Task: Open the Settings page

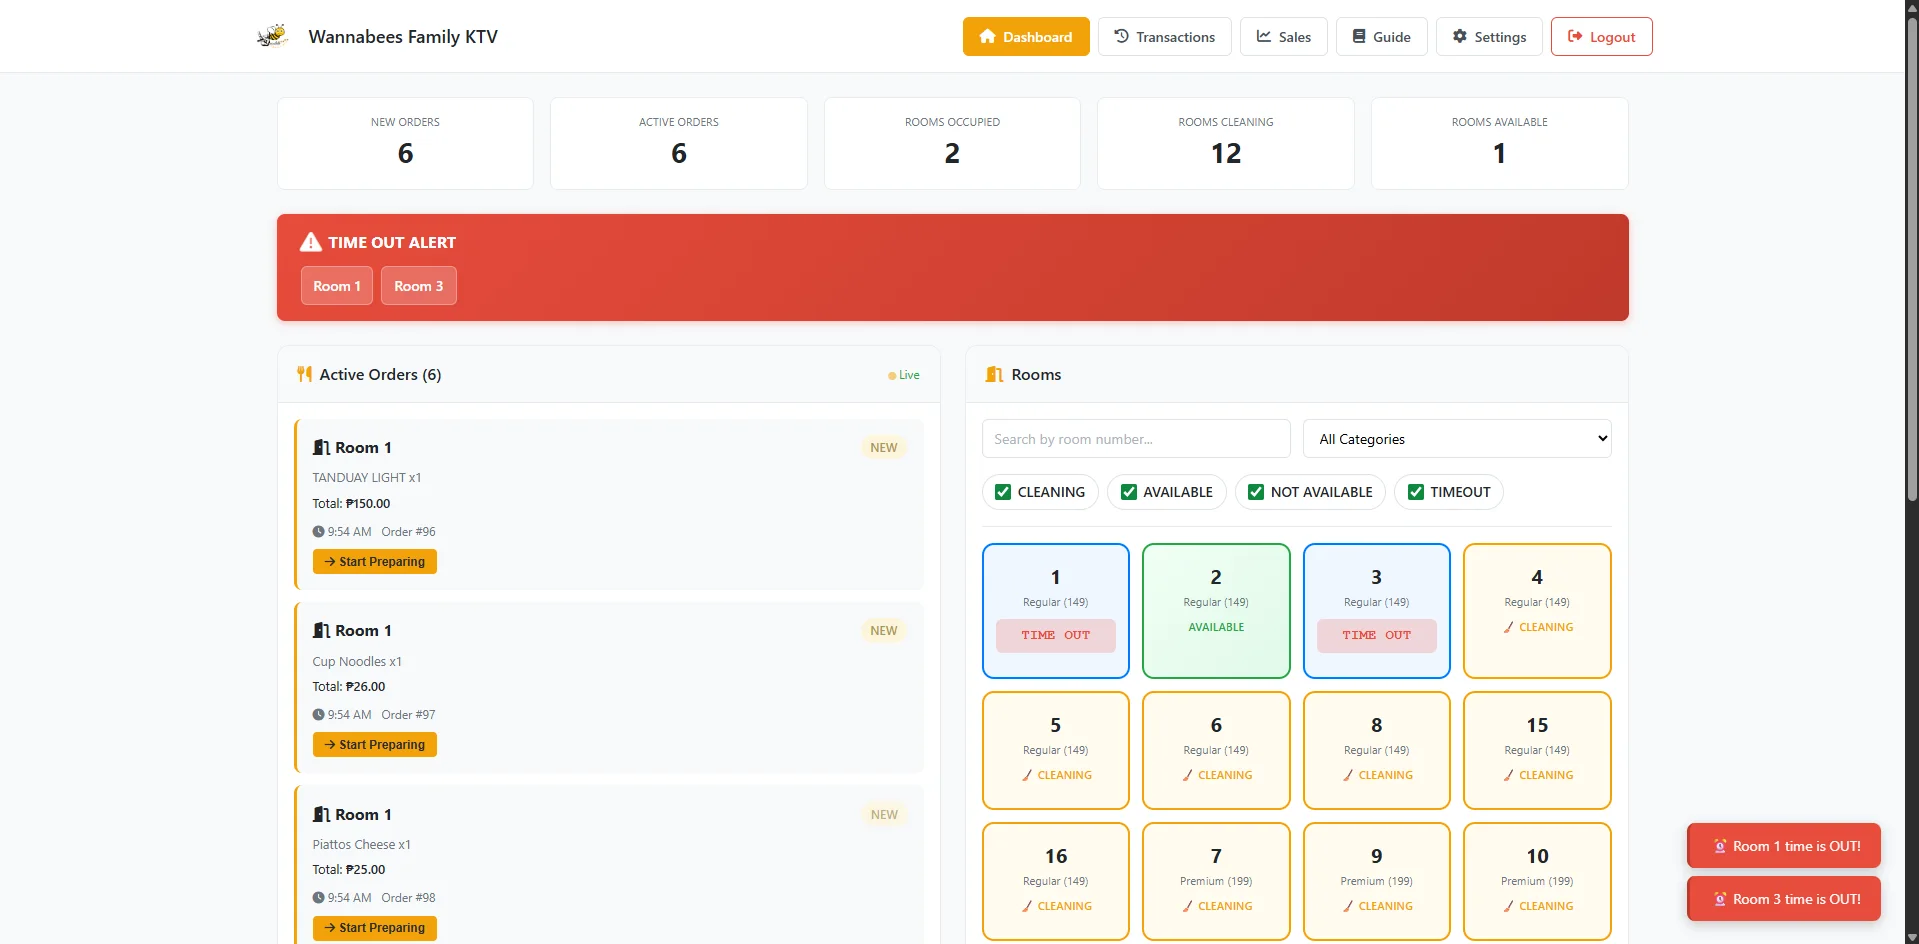Action: (1489, 37)
